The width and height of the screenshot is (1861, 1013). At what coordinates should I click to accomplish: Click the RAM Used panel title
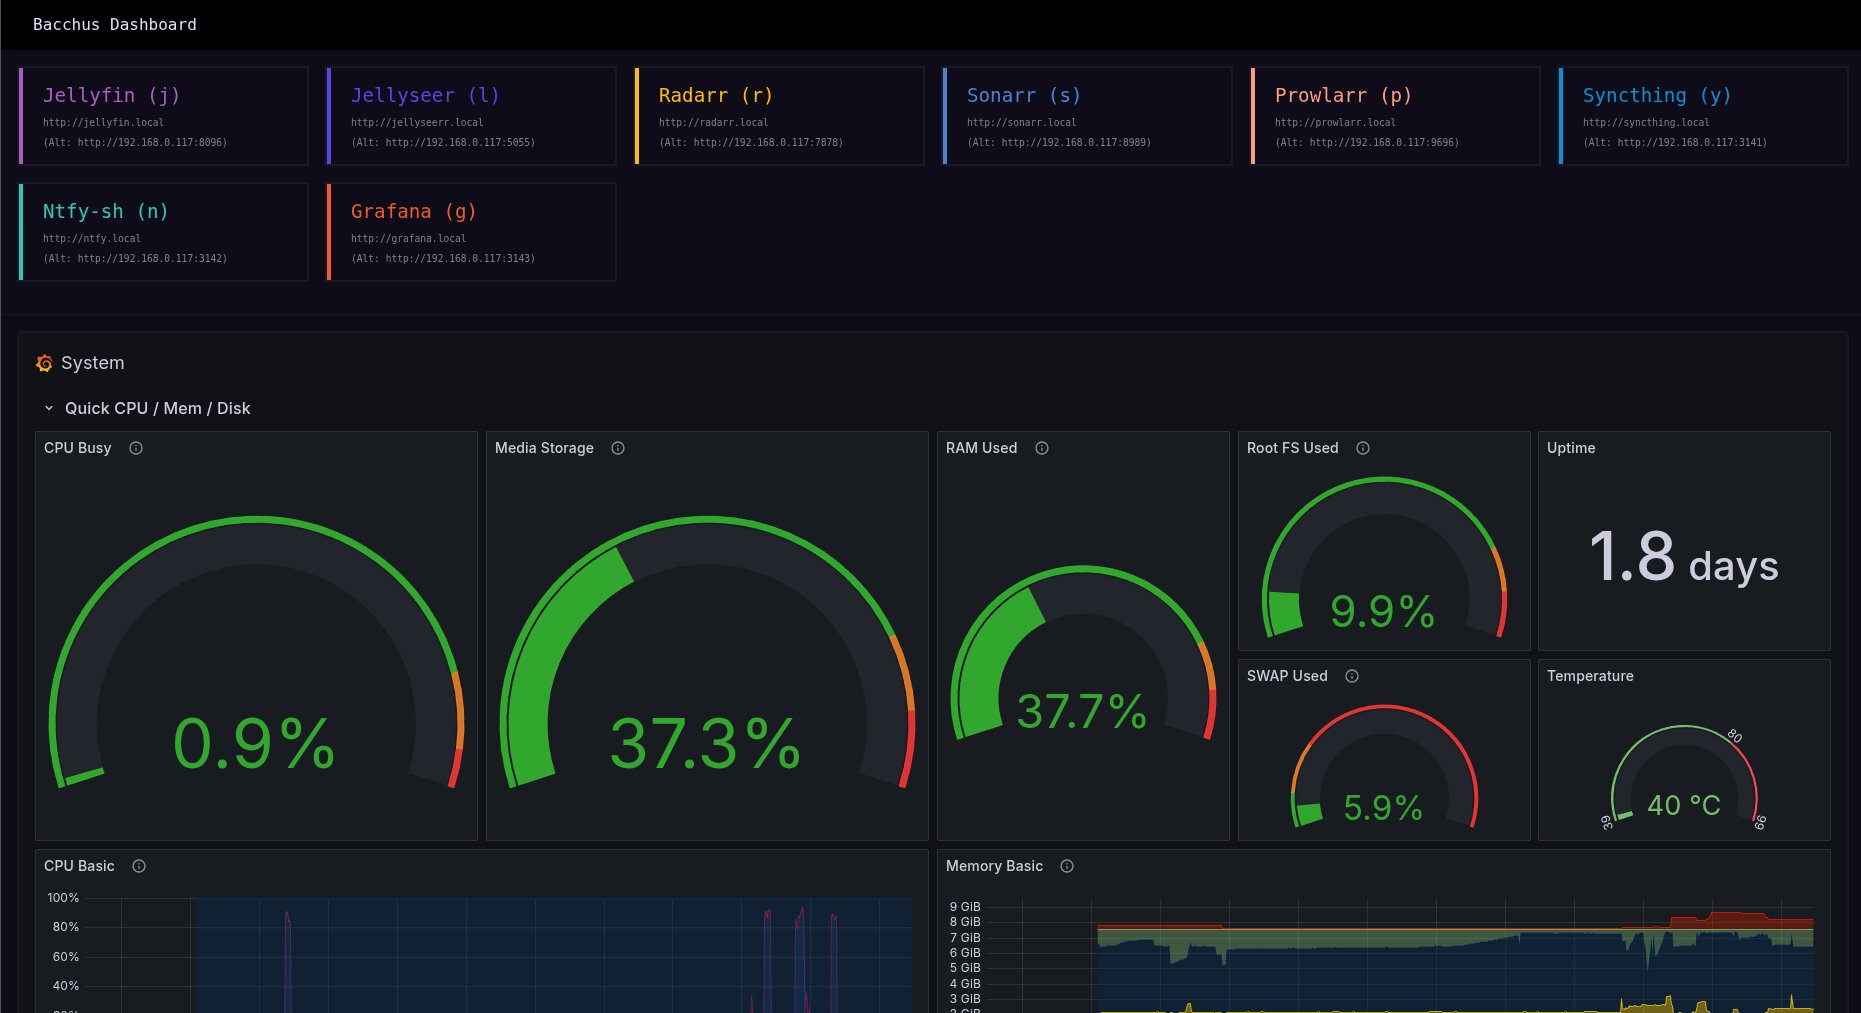click(x=981, y=448)
